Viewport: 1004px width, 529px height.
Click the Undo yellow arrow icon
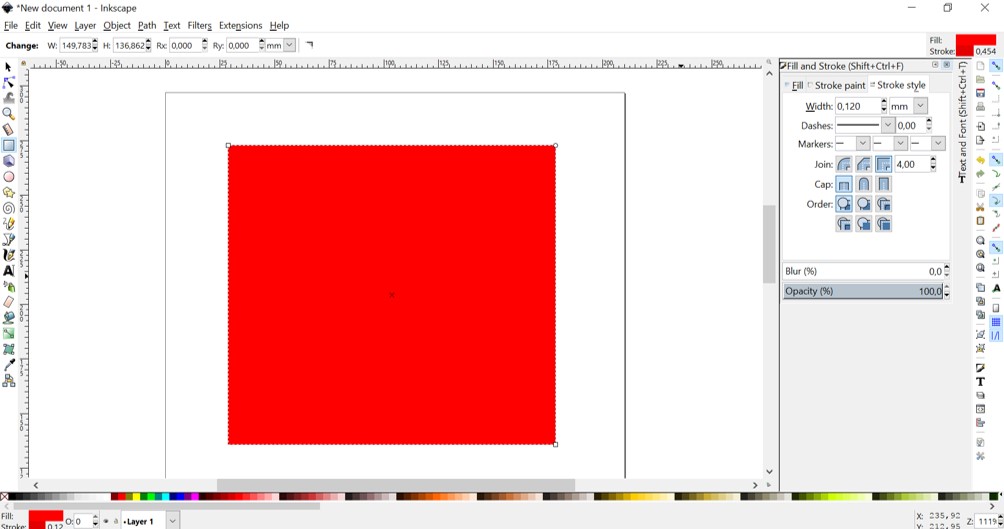click(980, 160)
